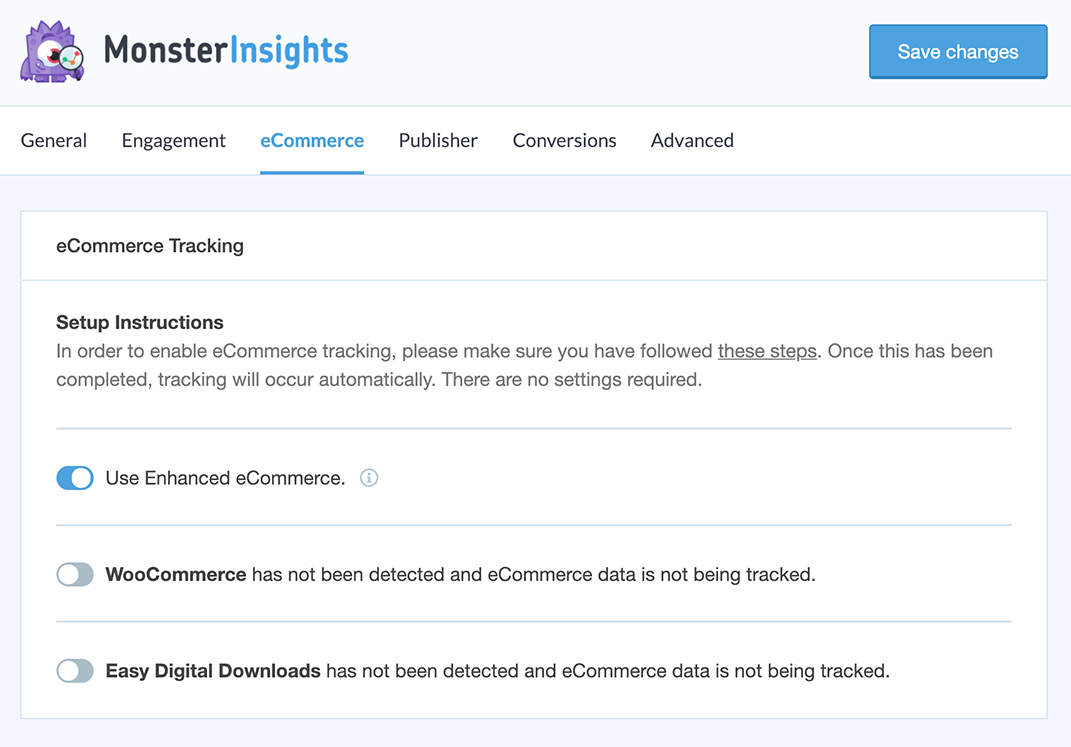Click the eCommerce Tracking panel header
Screen dimensions: 1071x747
(x=150, y=246)
